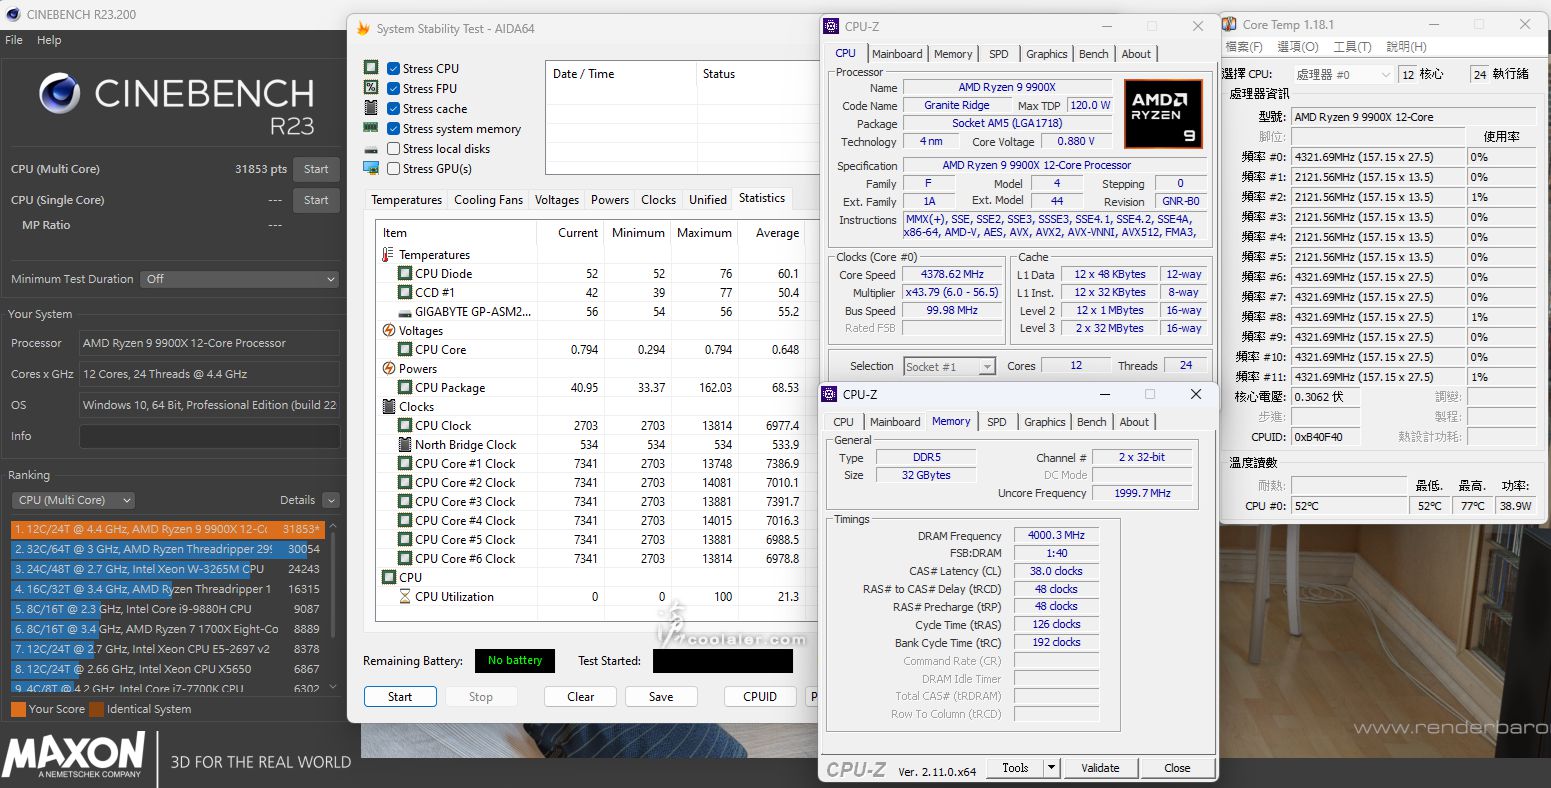1551x788 pixels.
Task: Expand the ranking Details arrow
Action: (x=331, y=500)
